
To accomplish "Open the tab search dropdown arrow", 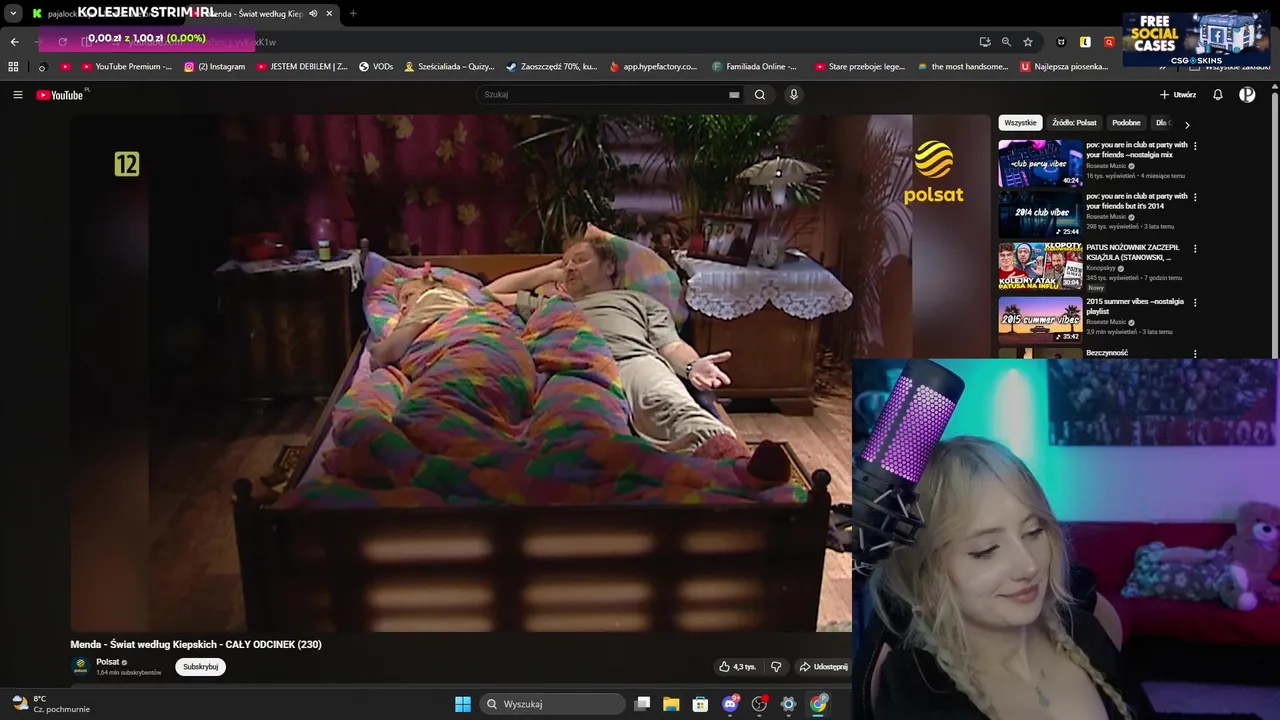I will tap(13, 14).
